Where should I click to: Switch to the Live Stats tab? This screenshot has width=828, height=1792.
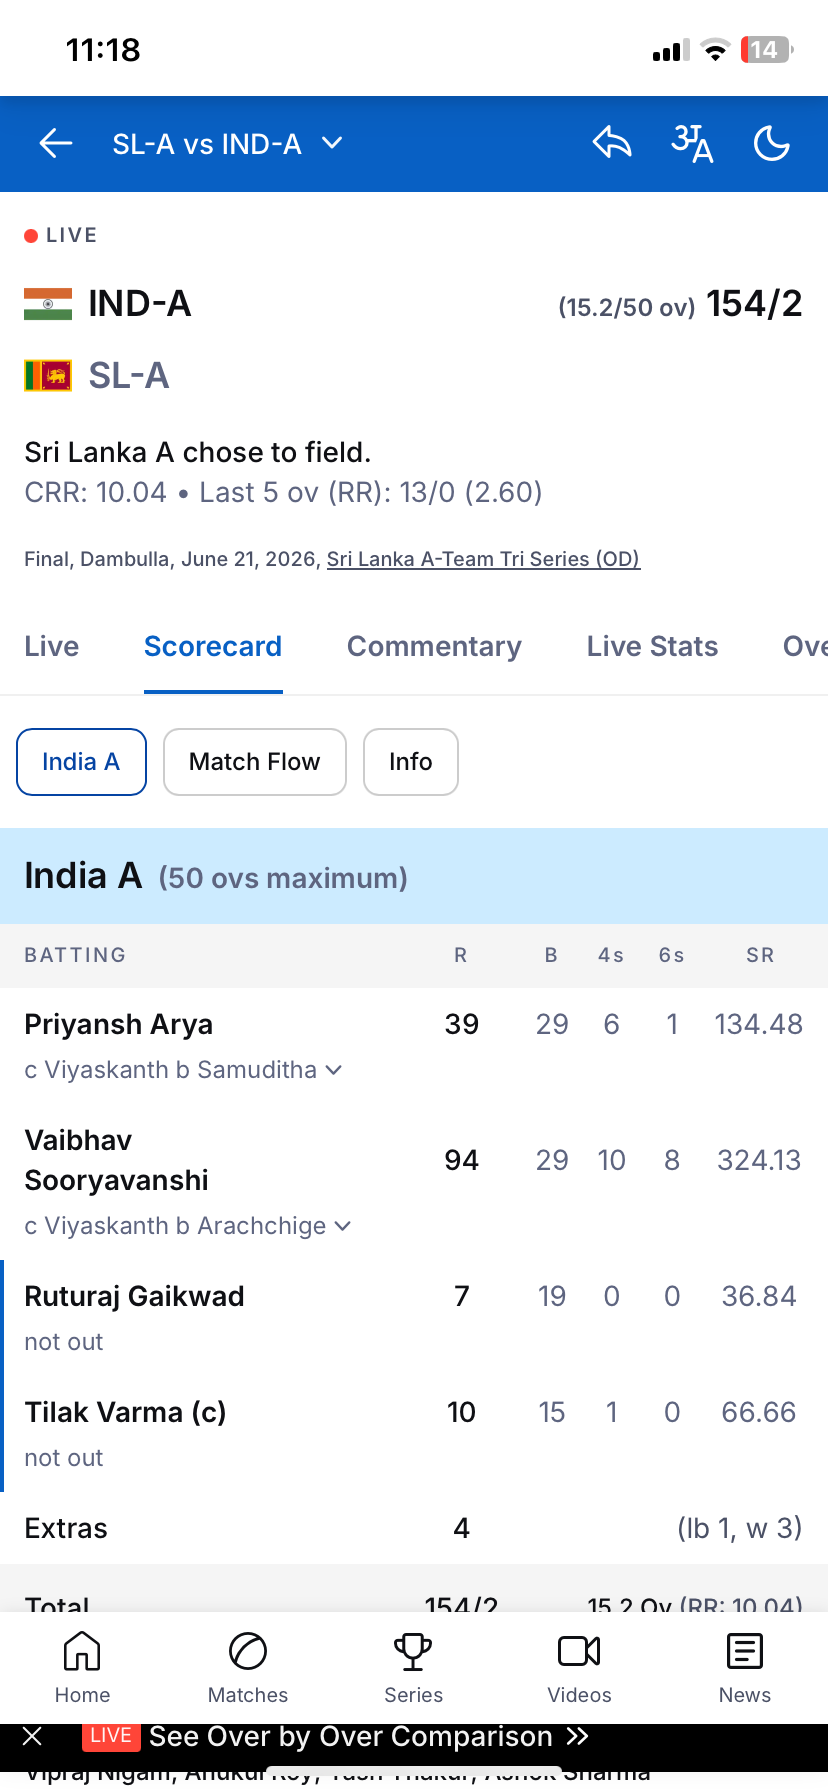point(652,646)
